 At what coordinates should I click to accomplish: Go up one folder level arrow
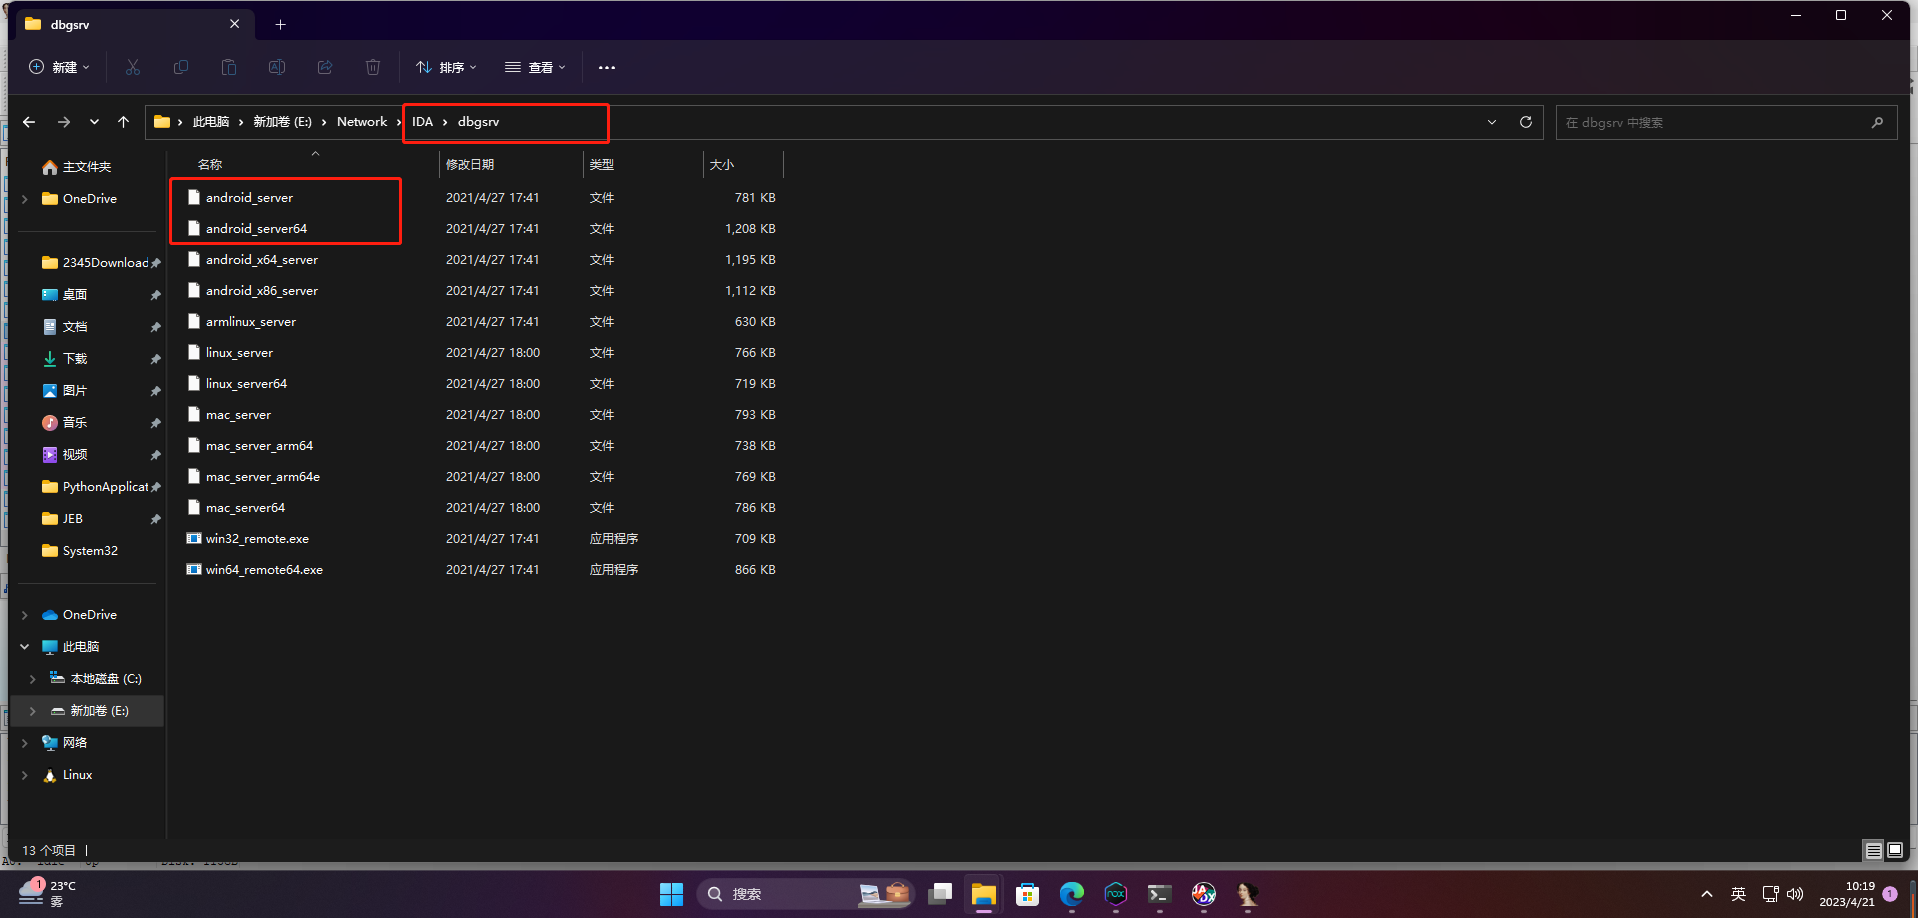tap(123, 122)
